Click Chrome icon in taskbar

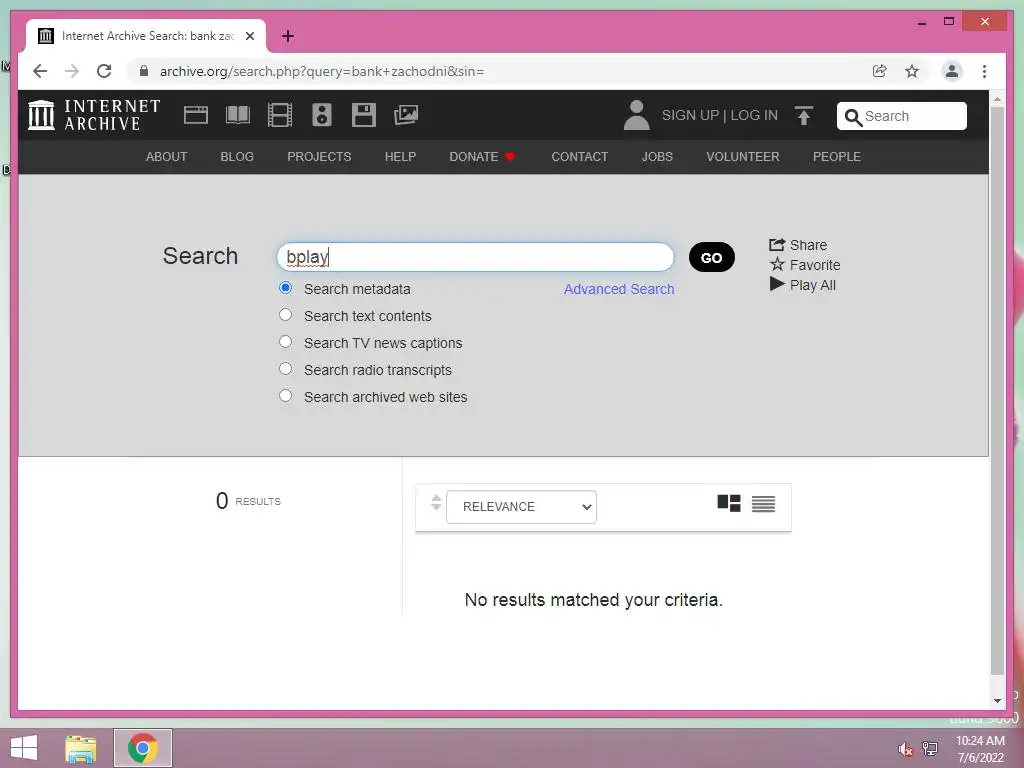pos(142,748)
